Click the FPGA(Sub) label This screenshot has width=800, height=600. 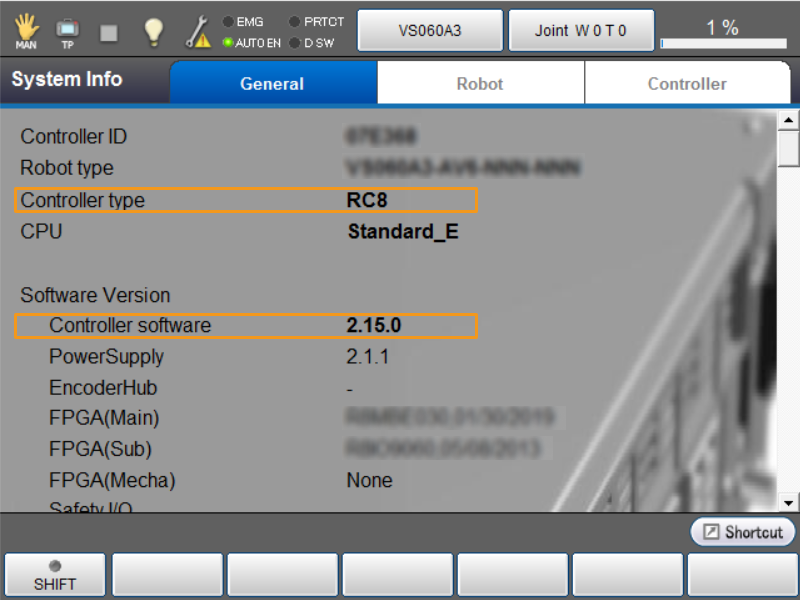point(101,449)
